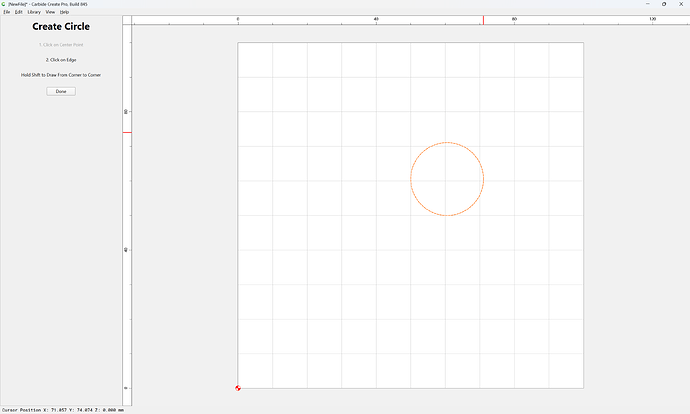Close the Carbide Create window
The height and width of the screenshot is (414, 690).
(x=681, y=4)
